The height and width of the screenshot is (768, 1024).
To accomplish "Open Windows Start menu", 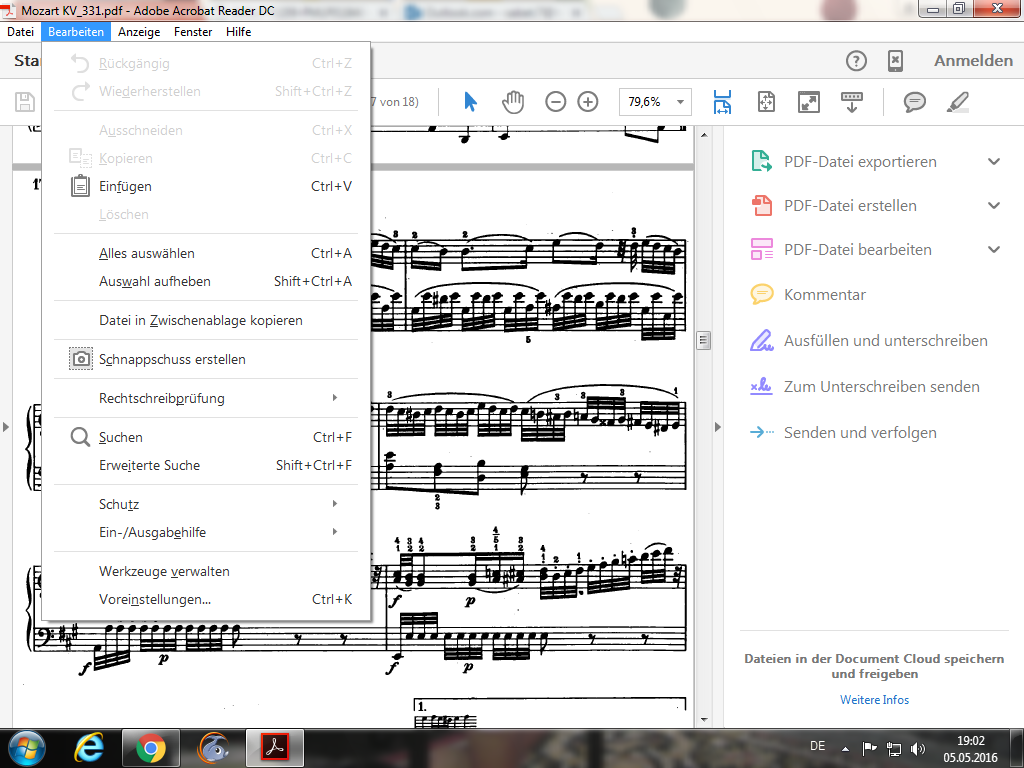I will coord(27,748).
